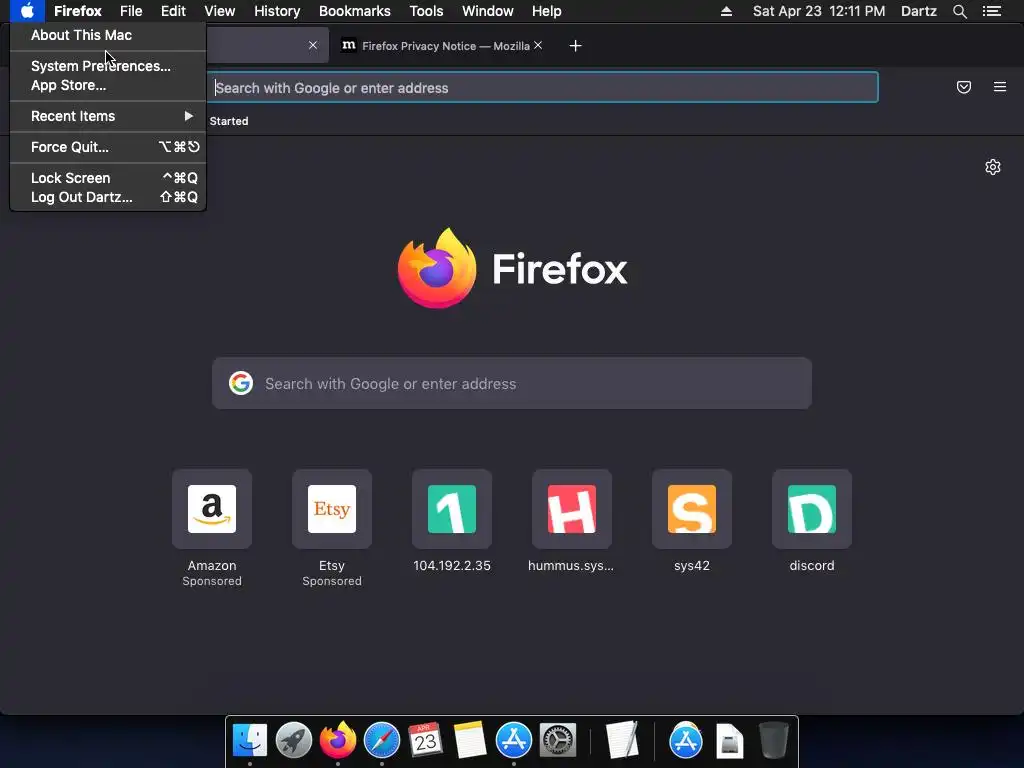
Task: Open Spotlight search magnifier icon
Action: (960, 11)
